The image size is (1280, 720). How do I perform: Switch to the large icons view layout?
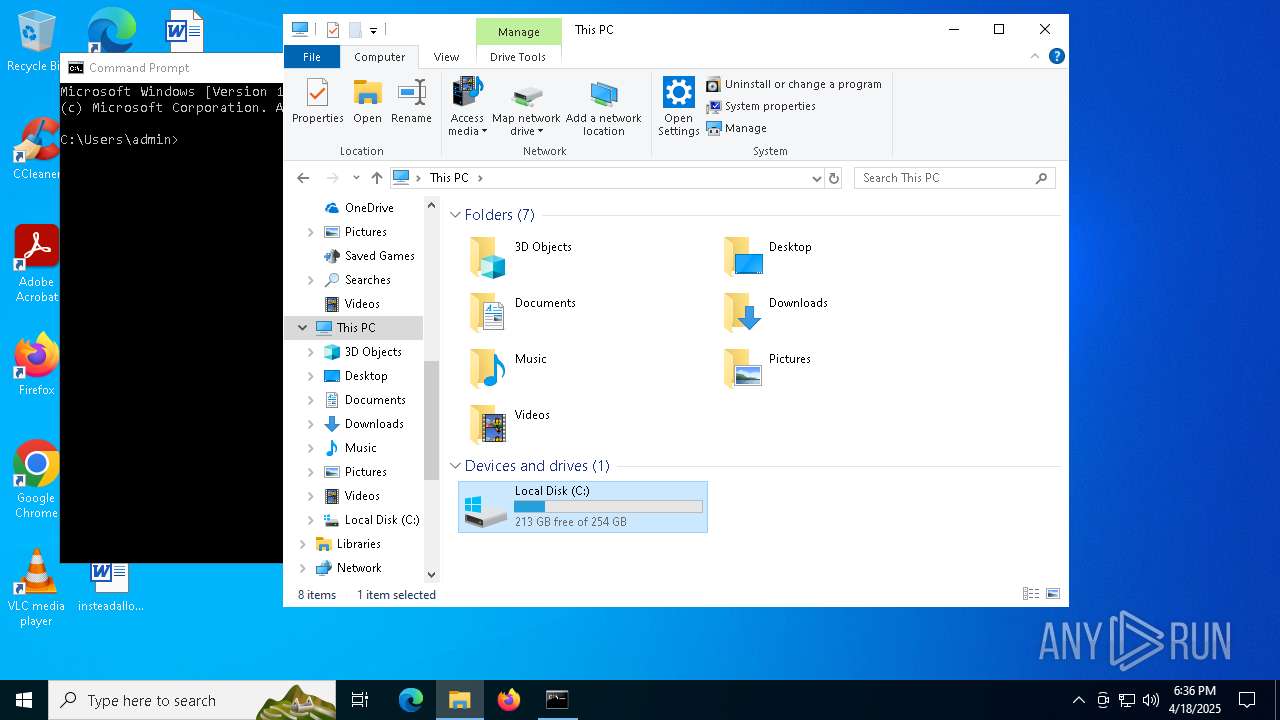tap(1053, 594)
